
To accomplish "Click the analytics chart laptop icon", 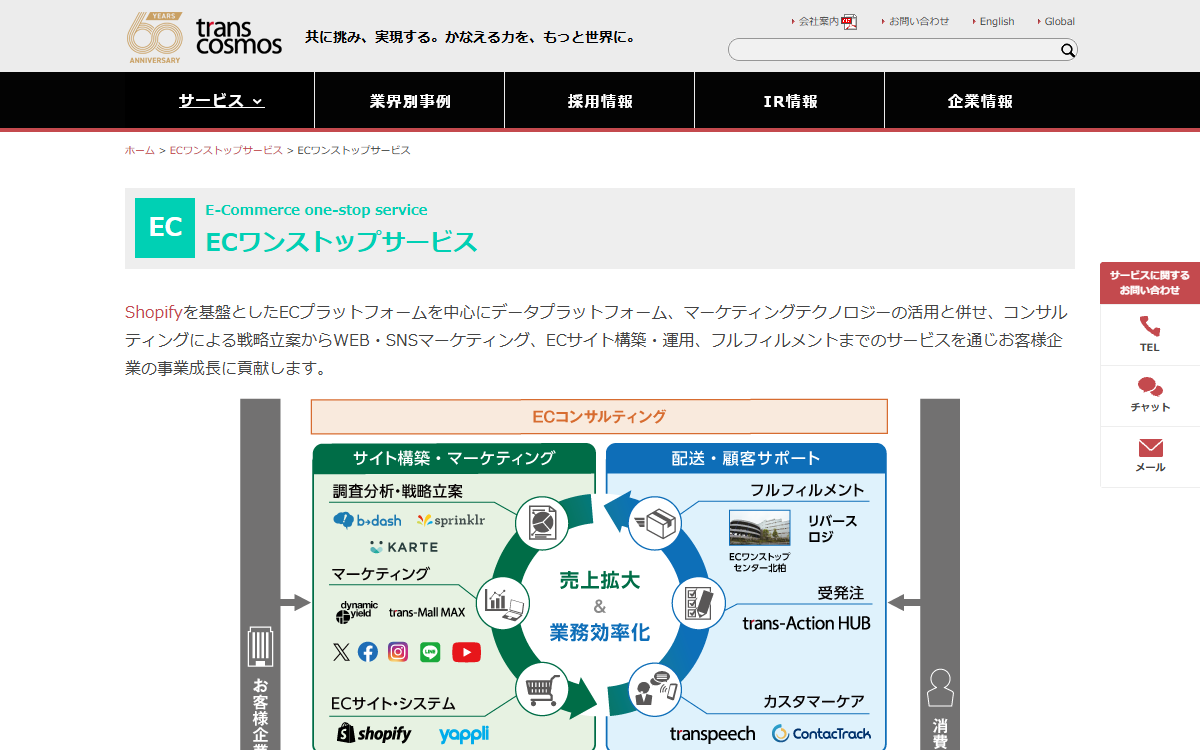I will tap(503, 601).
